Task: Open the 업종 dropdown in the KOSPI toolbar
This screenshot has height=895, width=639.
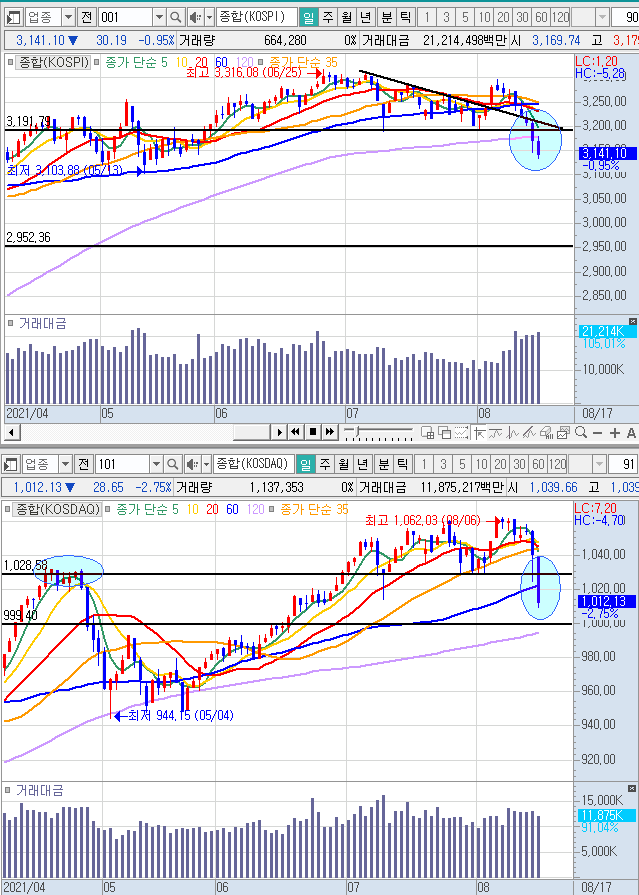Action: 67,17
